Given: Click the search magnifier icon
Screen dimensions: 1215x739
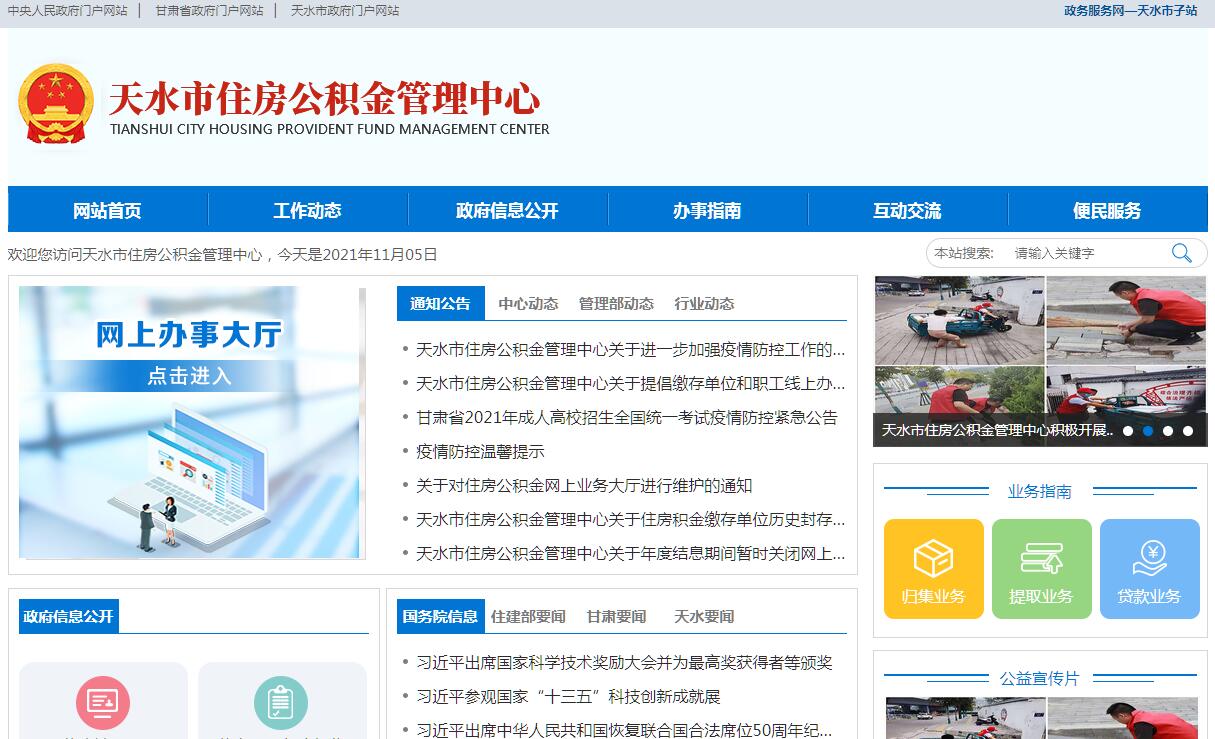Looking at the screenshot, I should [1181, 253].
